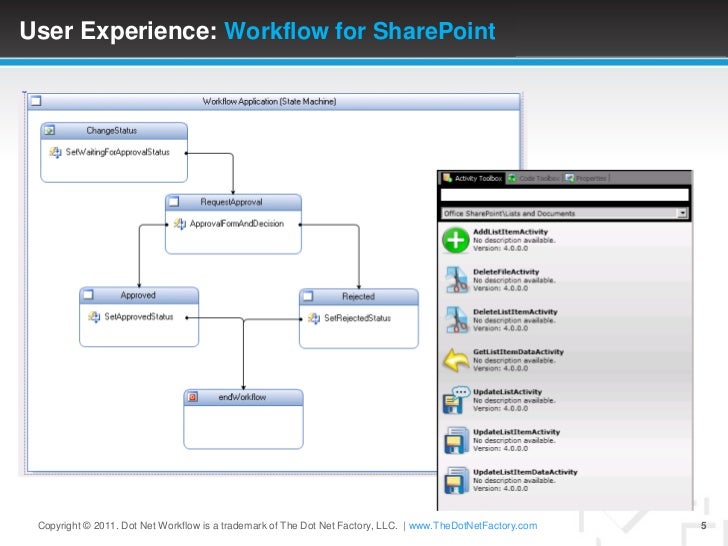Select the DeleteListItemActivity name text
Screen dimensions: 728x546
pos(515,312)
